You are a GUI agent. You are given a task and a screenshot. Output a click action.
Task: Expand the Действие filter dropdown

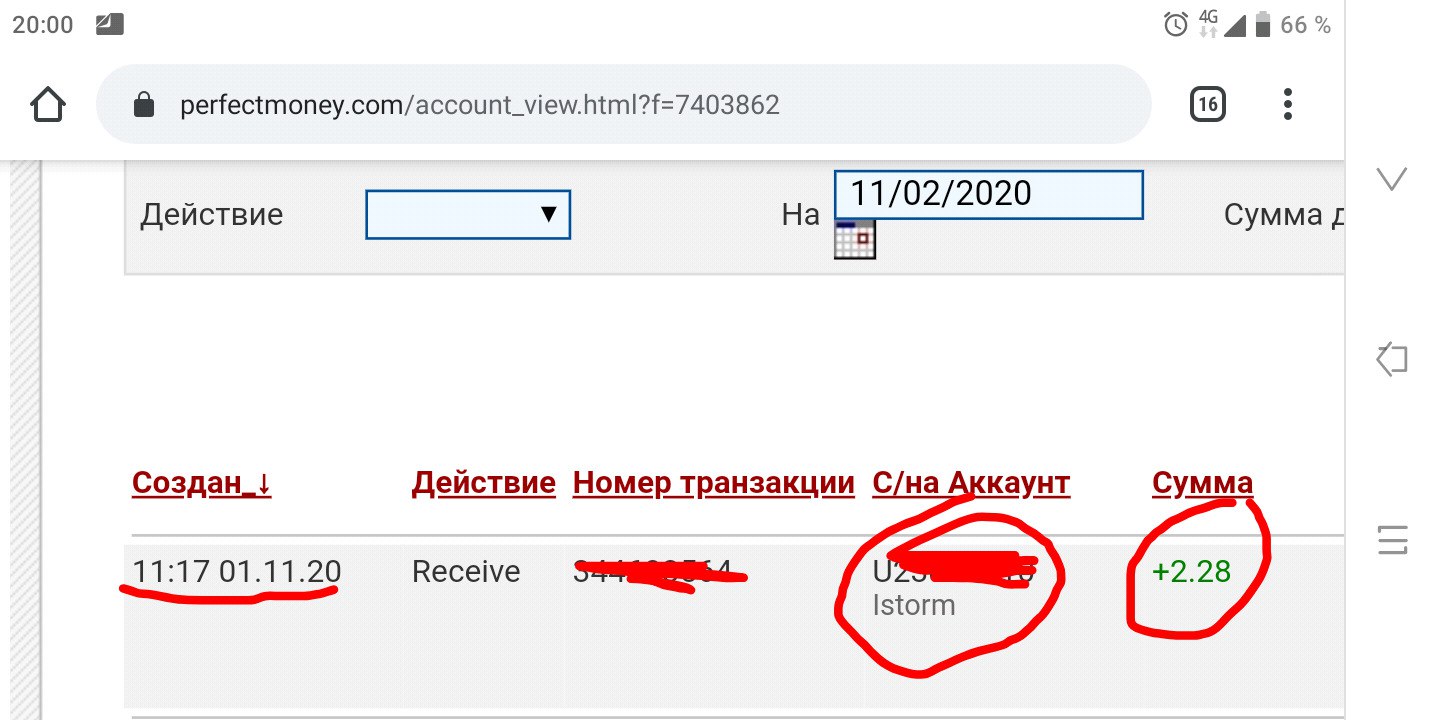tap(468, 214)
